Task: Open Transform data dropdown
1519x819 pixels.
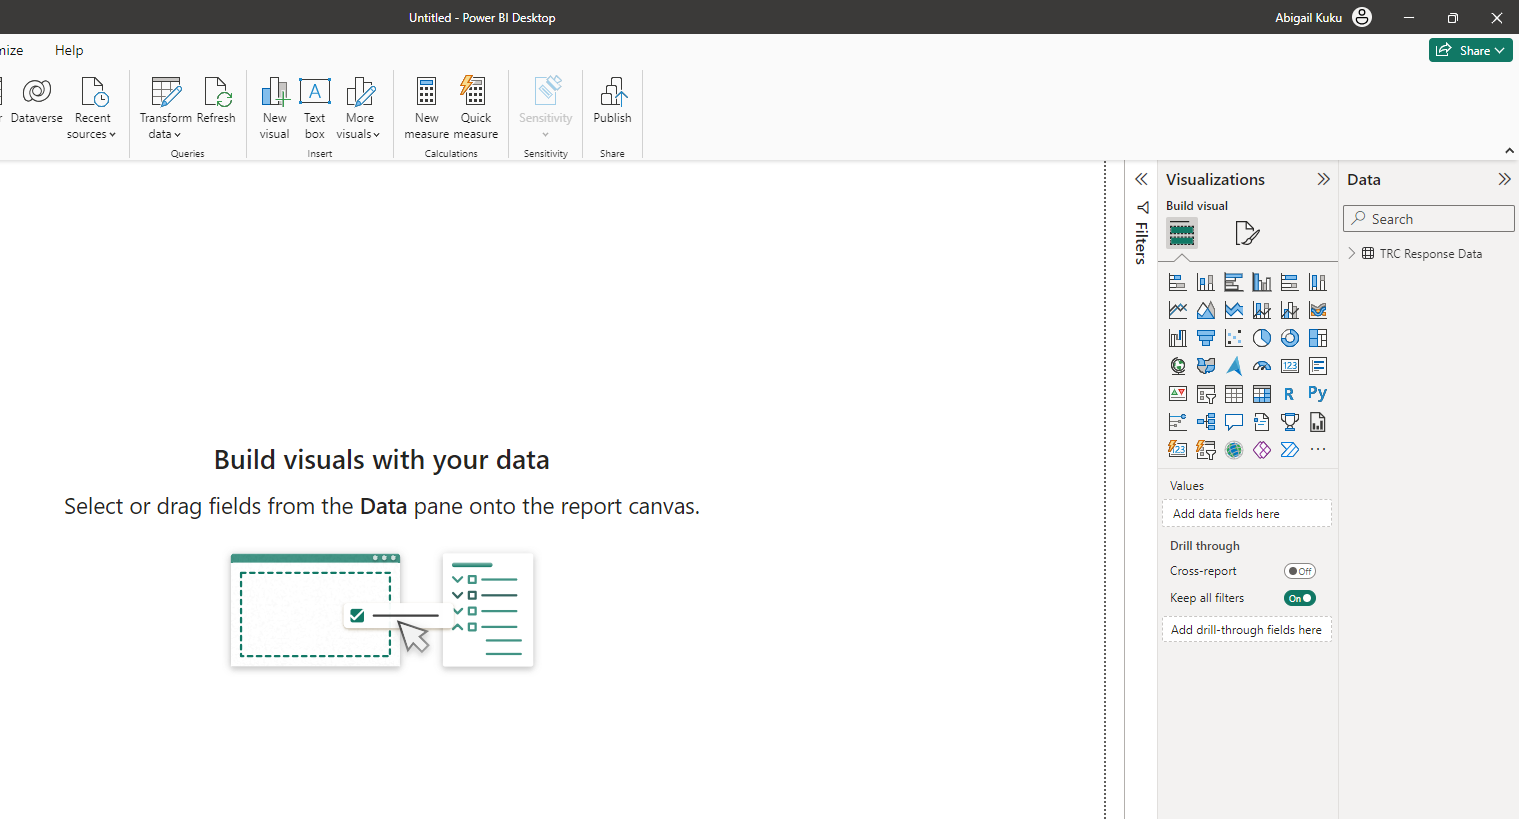Action: click(165, 109)
